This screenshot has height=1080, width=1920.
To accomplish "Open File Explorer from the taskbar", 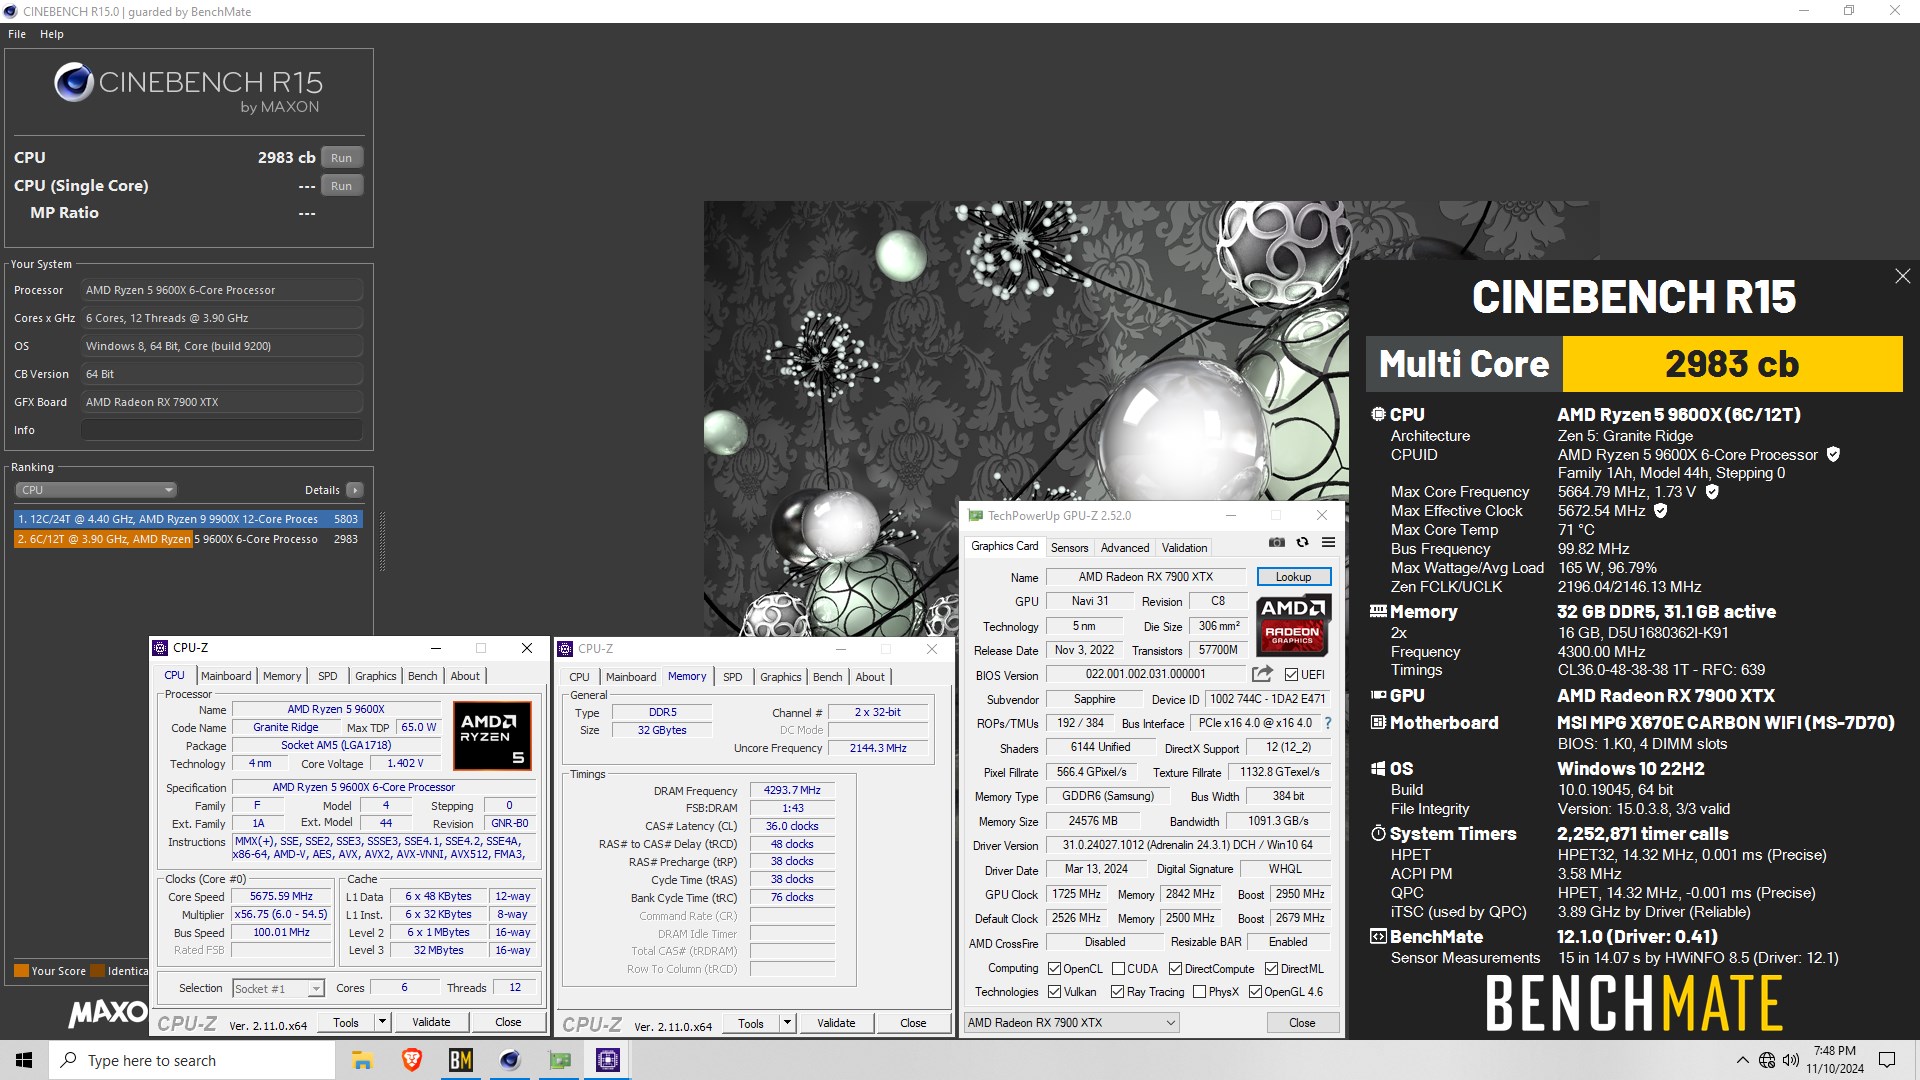I will (362, 1060).
